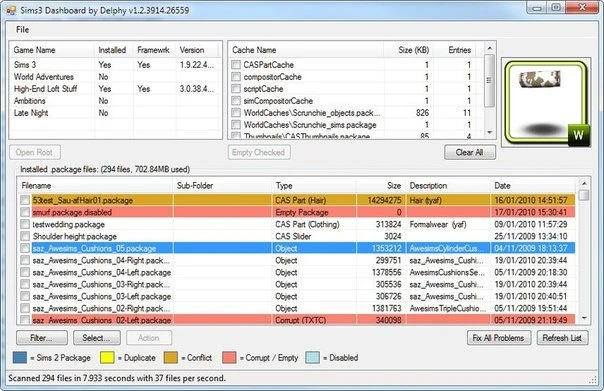Click the Sims3 Dashboard title bar icon
The height and width of the screenshot is (391, 604).
tap(11, 10)
